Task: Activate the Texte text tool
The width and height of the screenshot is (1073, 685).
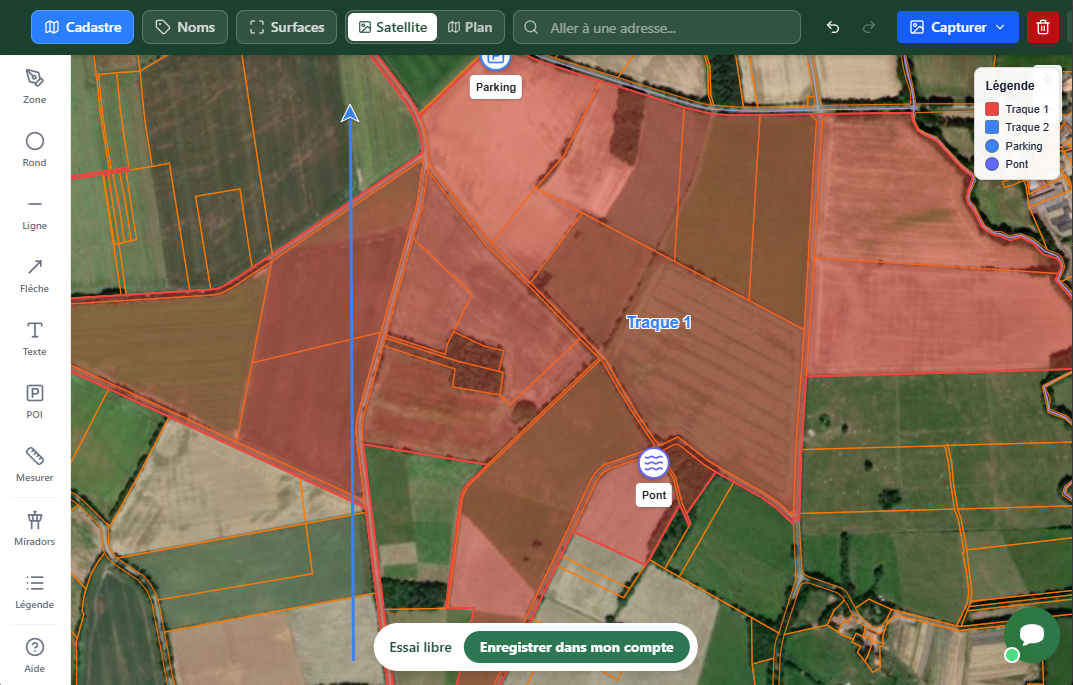Action: (x=34, y=338)
